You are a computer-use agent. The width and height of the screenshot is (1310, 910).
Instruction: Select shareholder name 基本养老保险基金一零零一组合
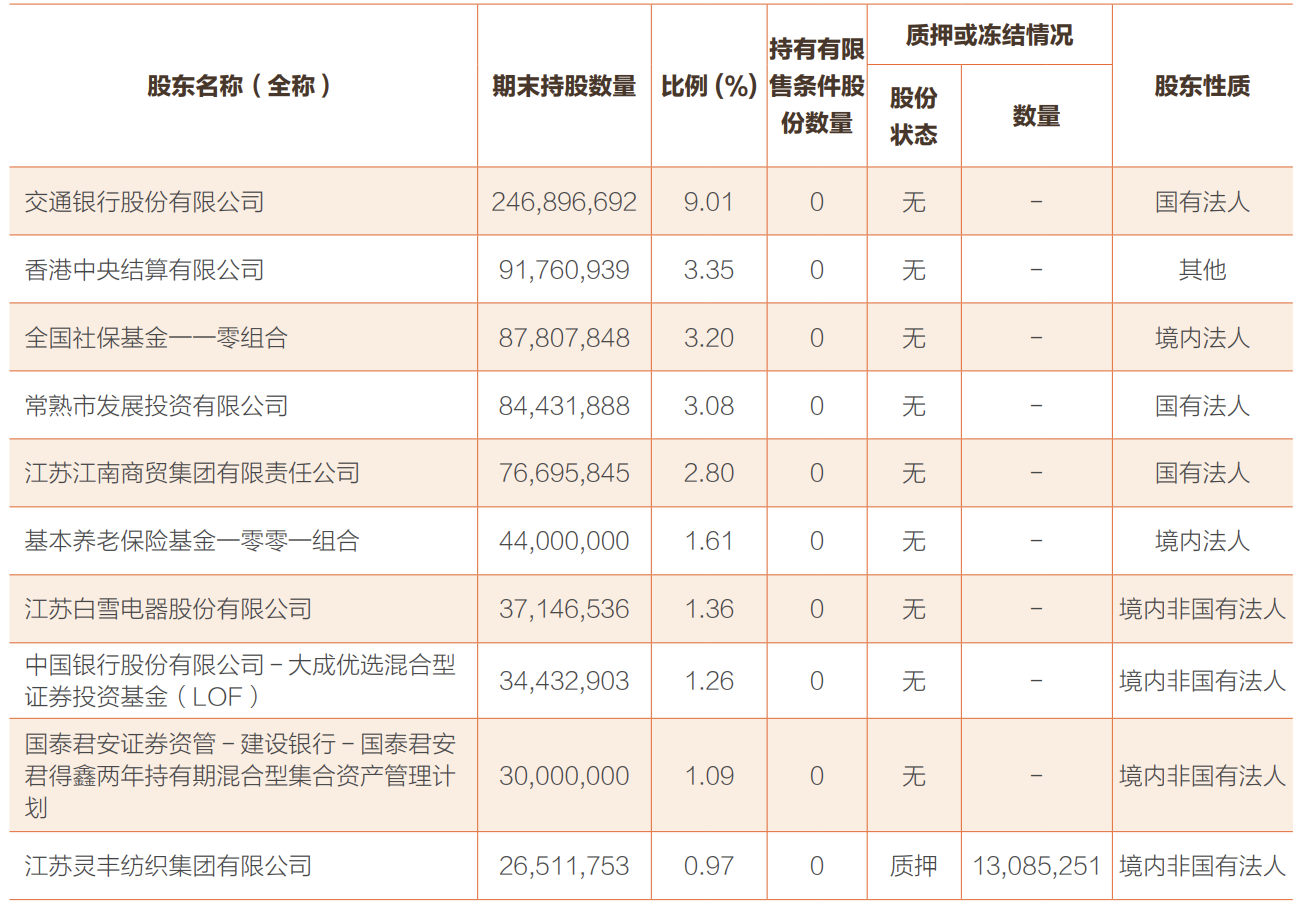point(192,541)
